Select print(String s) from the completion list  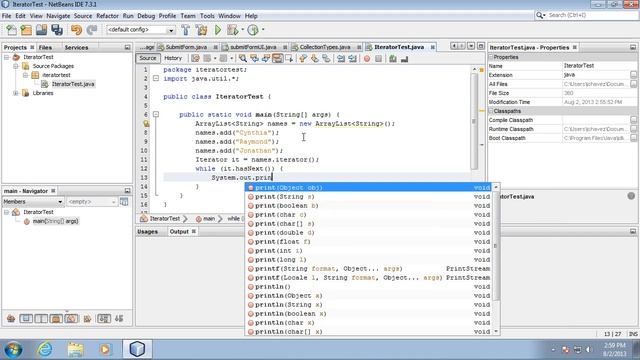coord(368,197)
